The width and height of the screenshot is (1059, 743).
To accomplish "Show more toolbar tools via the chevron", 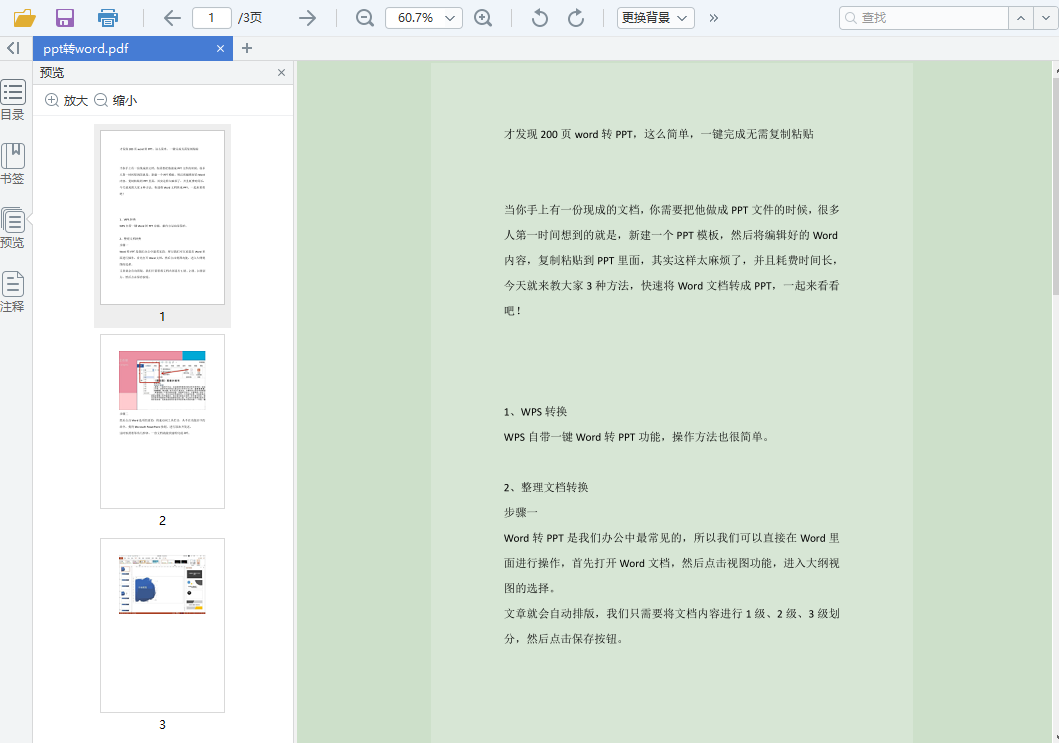I will click(x=712, y=17).
